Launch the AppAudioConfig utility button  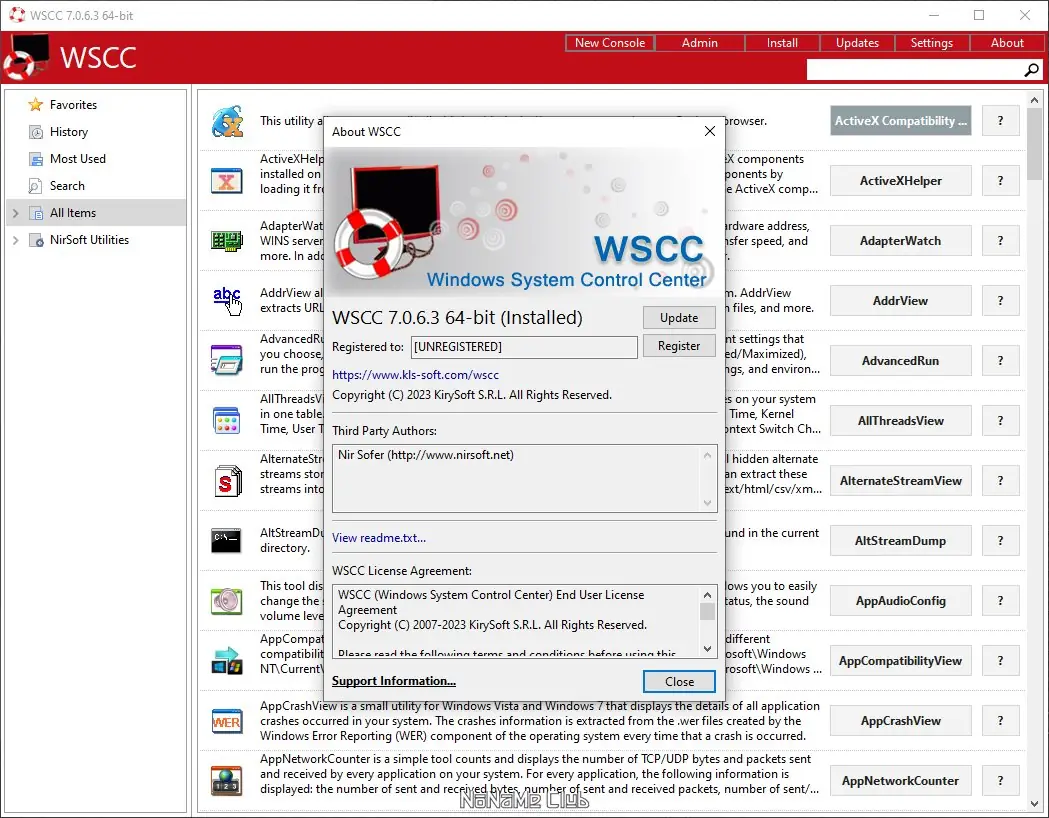900,601
